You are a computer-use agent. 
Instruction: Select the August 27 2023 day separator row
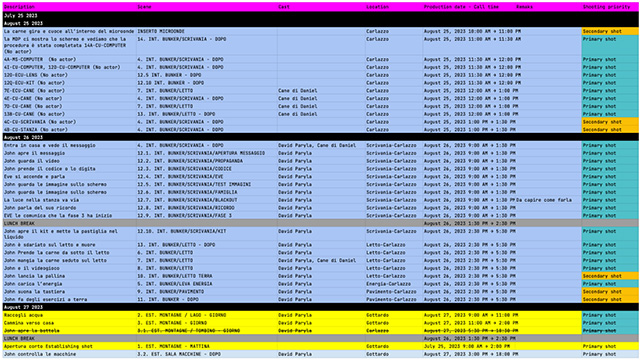pyautogui.click(x=320, y=307)
